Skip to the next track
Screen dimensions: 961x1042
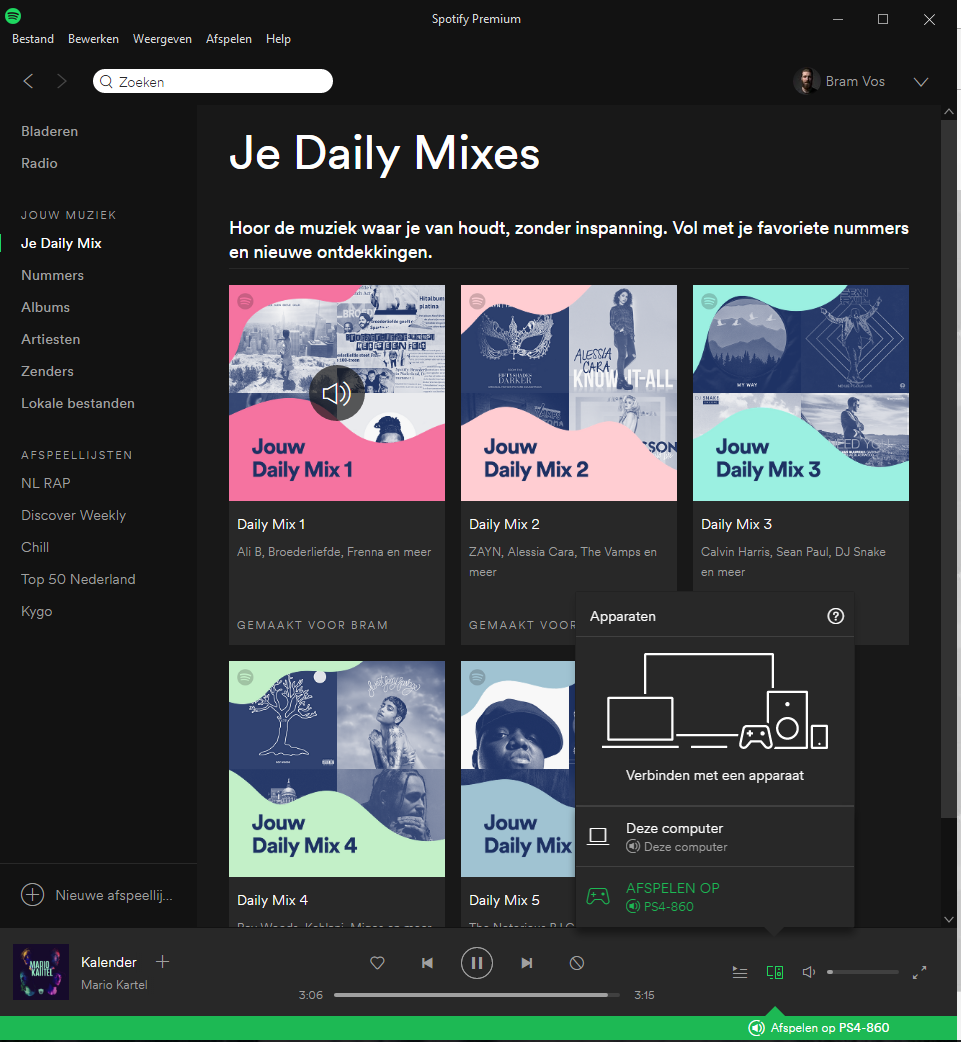click(526, 962)
